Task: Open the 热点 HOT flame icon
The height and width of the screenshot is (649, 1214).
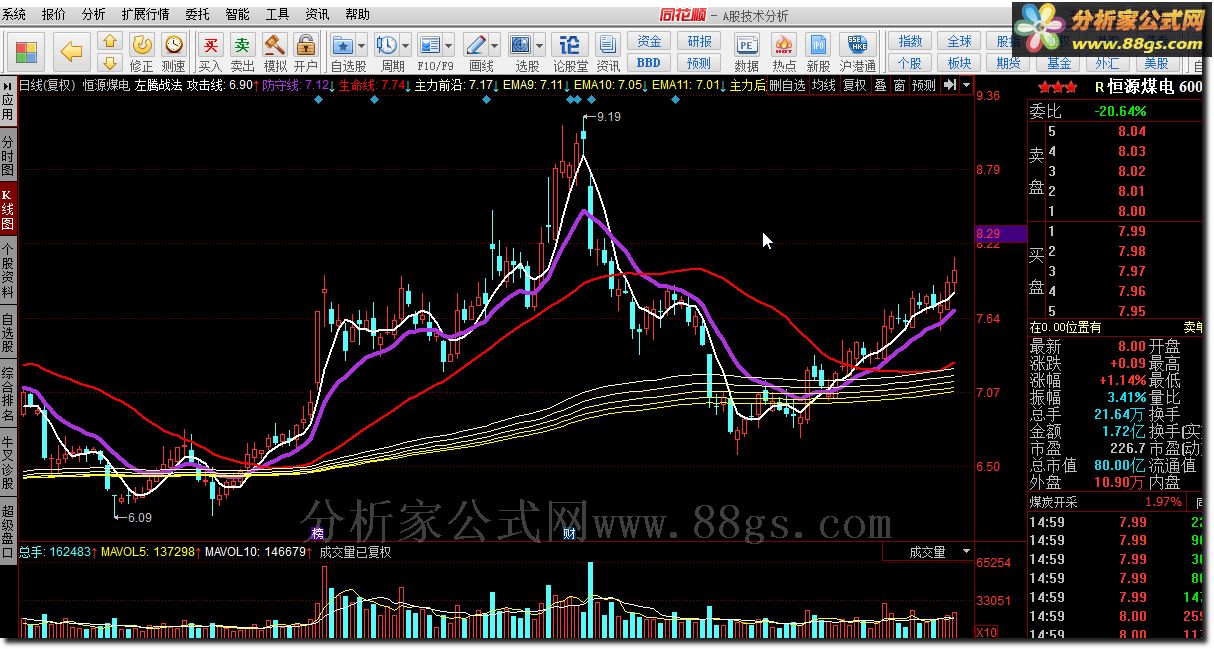Action: click(x=784, y=44)
